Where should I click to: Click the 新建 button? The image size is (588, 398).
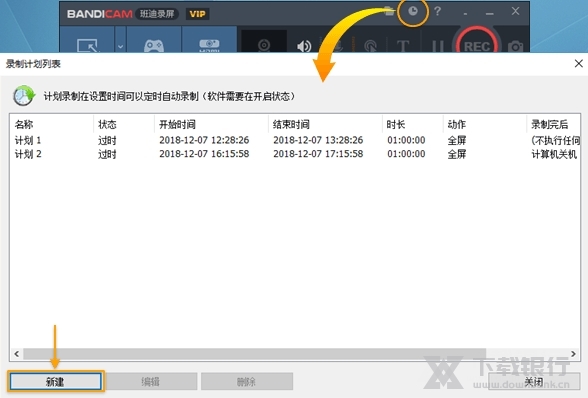pyautogui.click(x=55, y=381)
